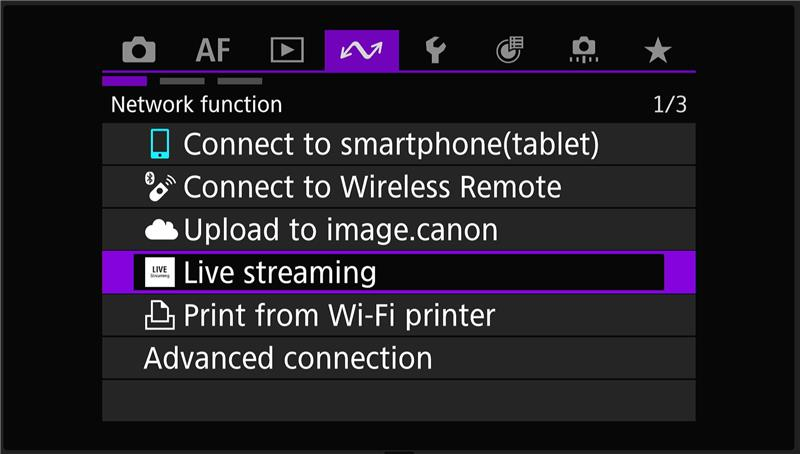Tap the smartphone icon
The width and height of the screenshot is (800, 454).
160,144
